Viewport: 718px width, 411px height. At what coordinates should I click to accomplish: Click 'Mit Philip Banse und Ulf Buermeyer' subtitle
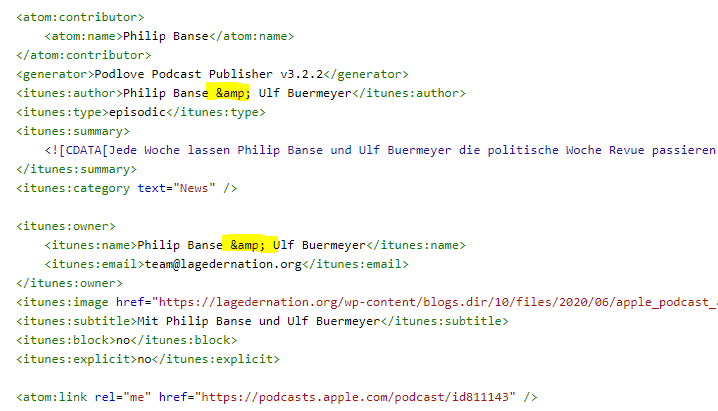pos(259,321)
